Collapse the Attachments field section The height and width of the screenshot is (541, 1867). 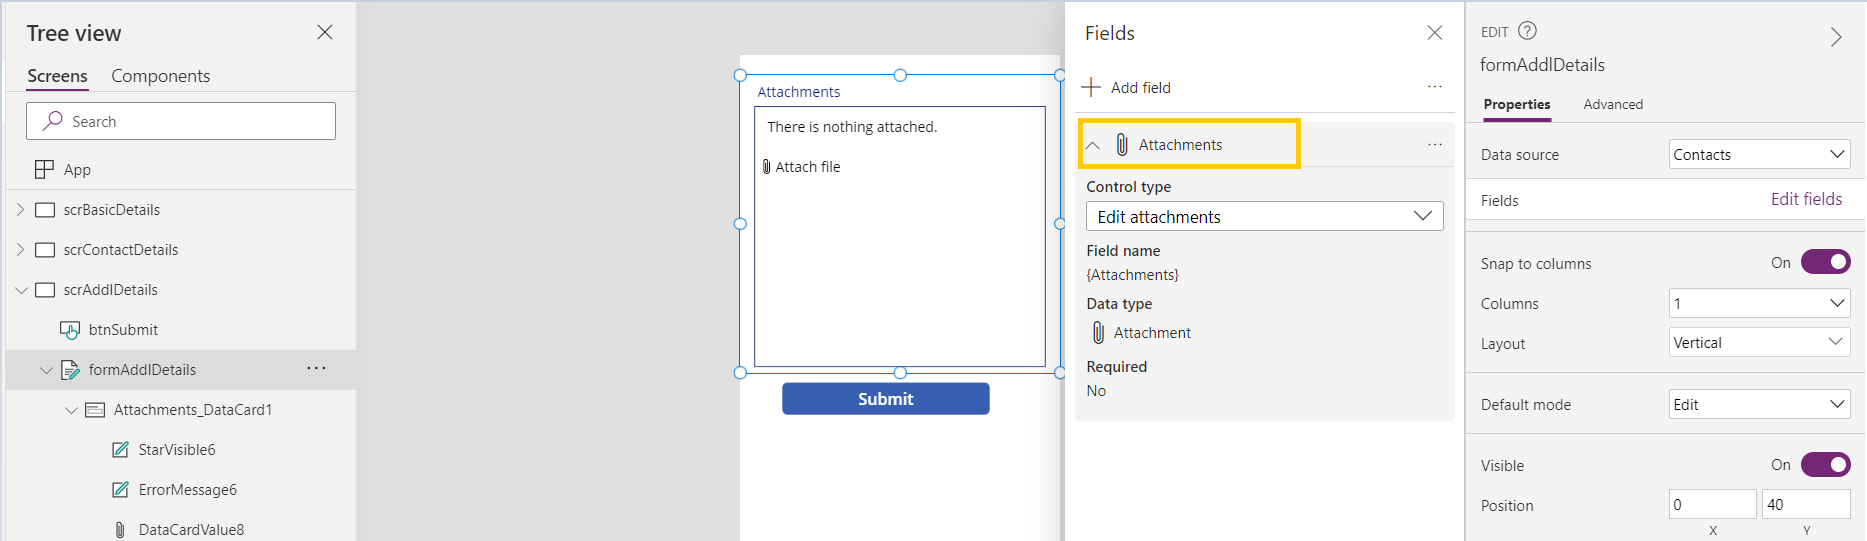(1093, 145)
